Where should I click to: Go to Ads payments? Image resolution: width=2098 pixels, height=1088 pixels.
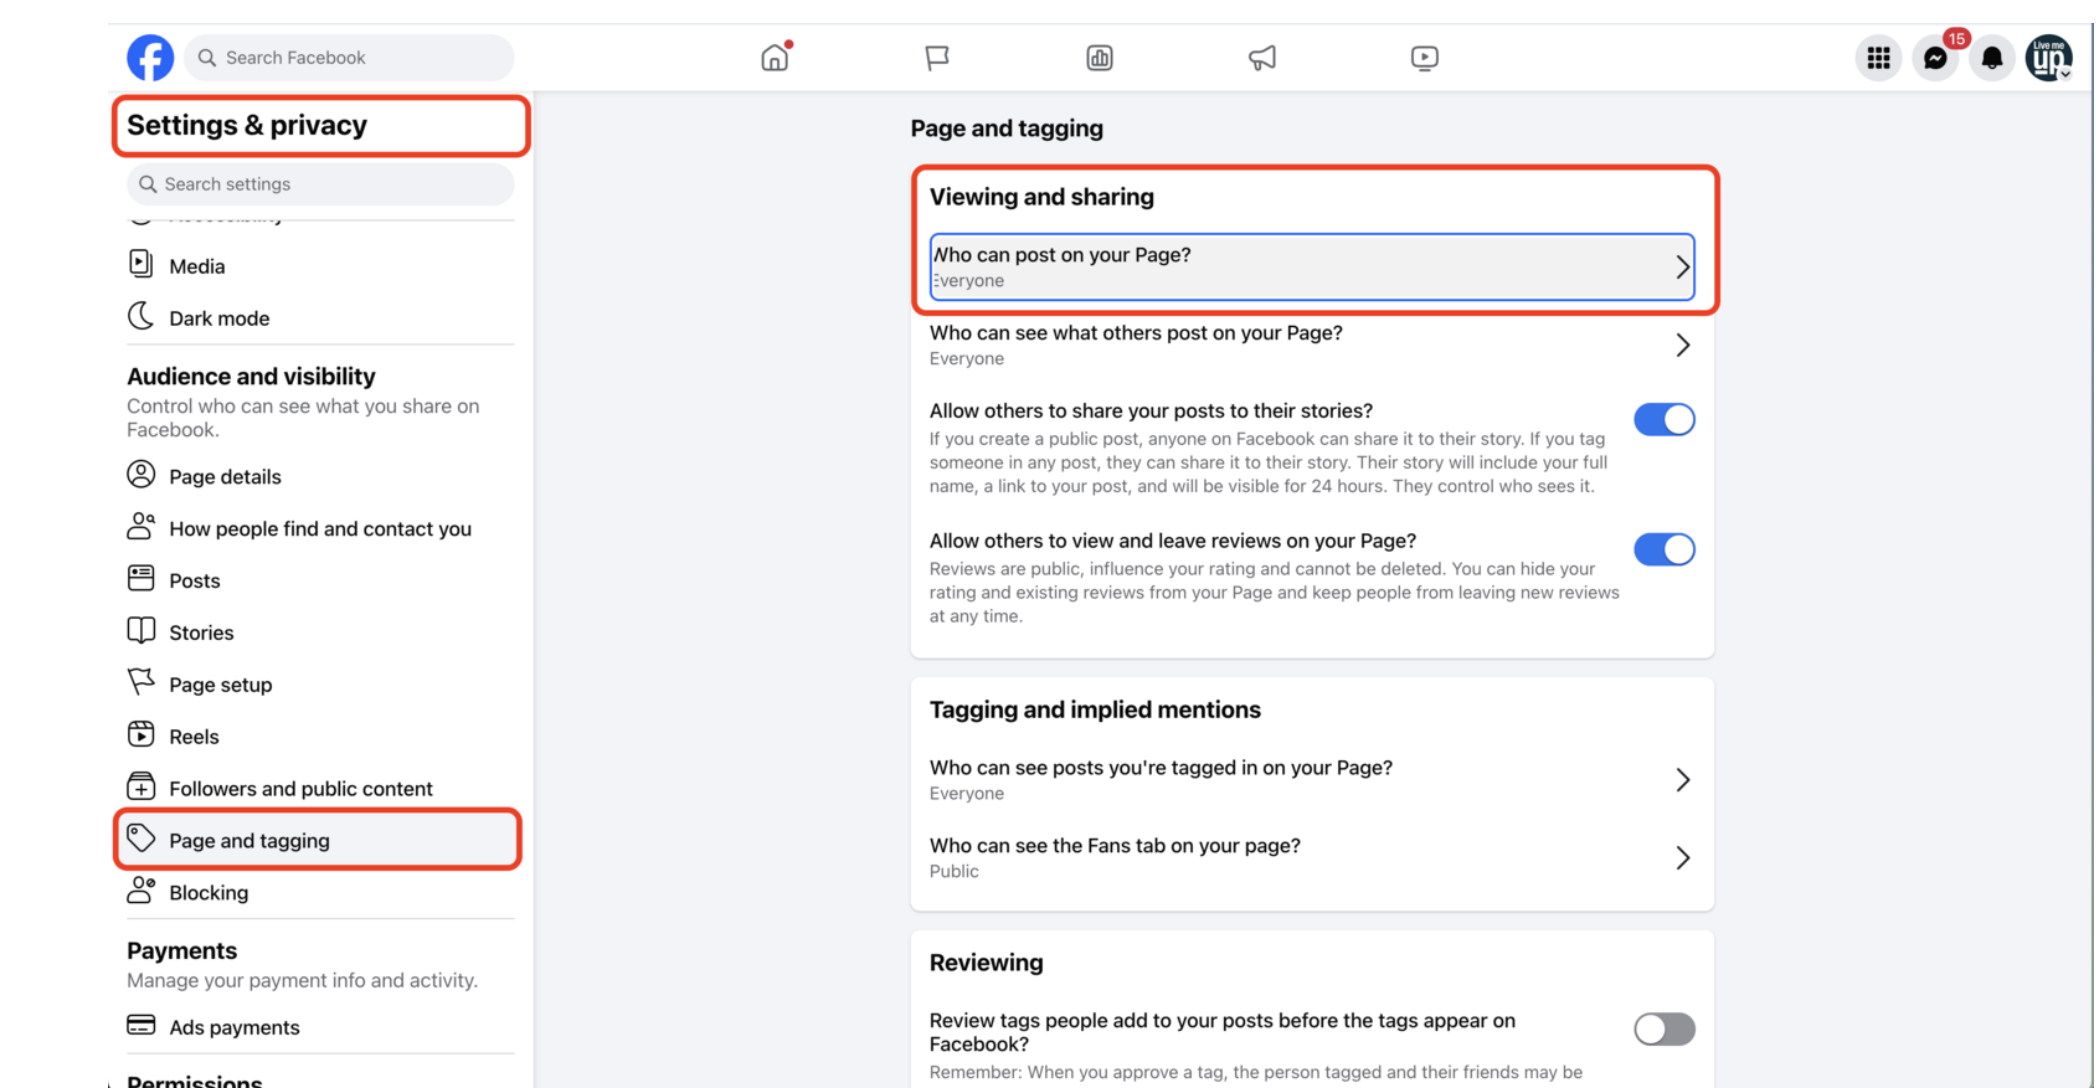pyautogui.click(x=234, y=1028)
